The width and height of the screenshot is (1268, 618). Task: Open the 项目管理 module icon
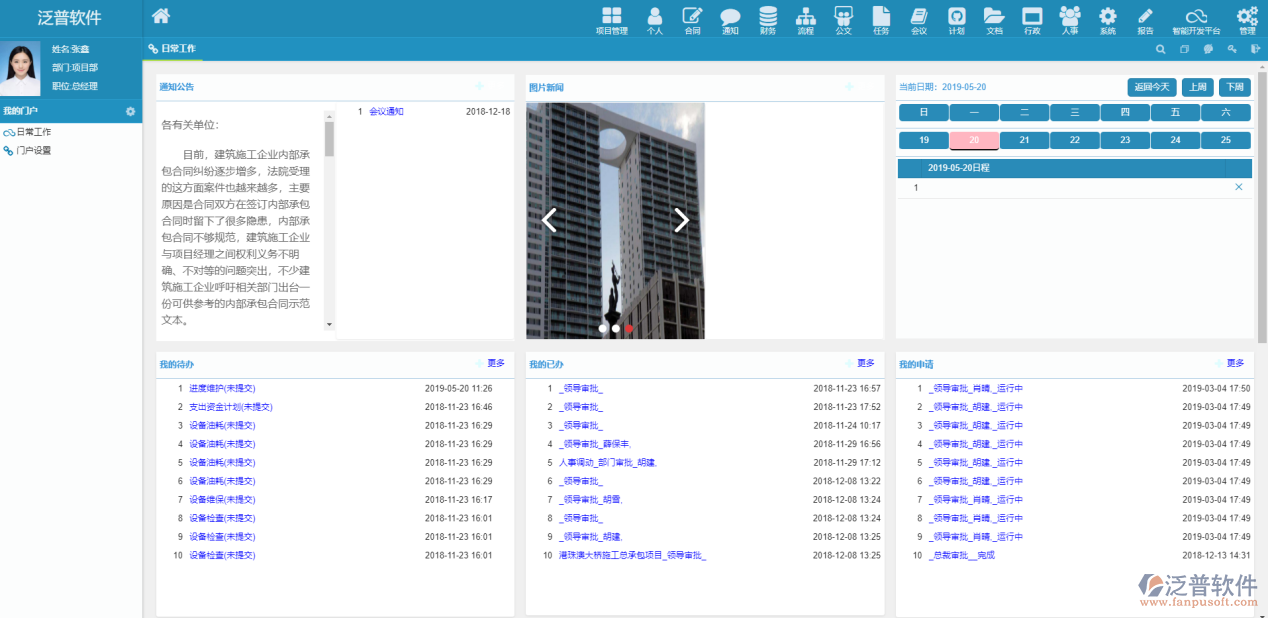click(x=611, y=18)
